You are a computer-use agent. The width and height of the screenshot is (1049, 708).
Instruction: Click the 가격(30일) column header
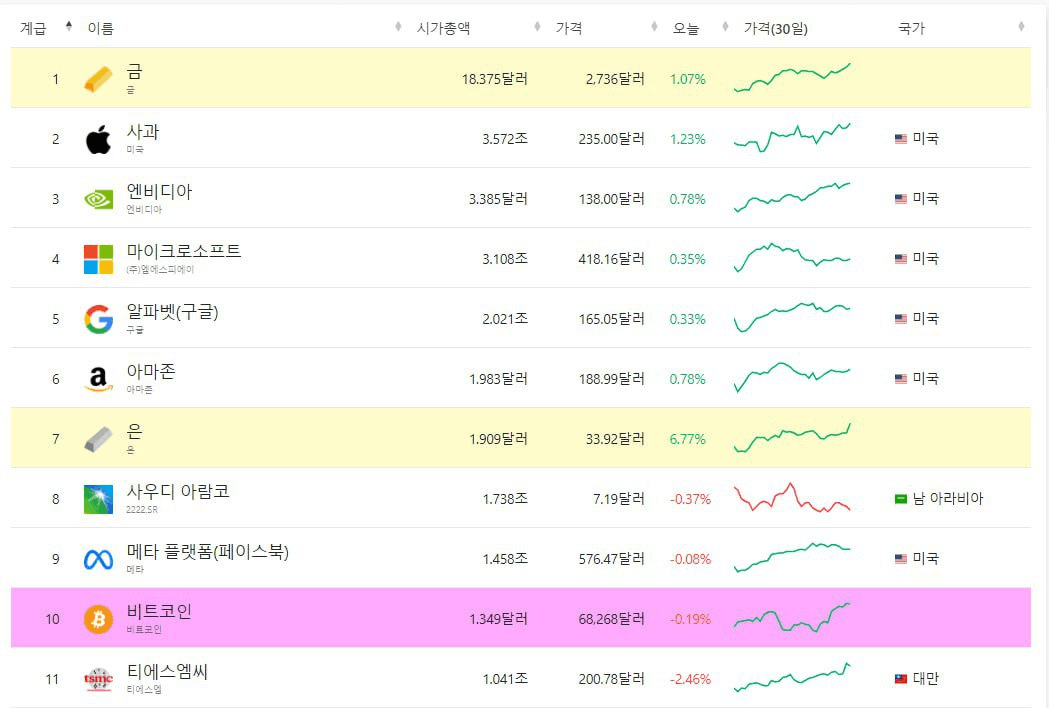coord(775,29)
